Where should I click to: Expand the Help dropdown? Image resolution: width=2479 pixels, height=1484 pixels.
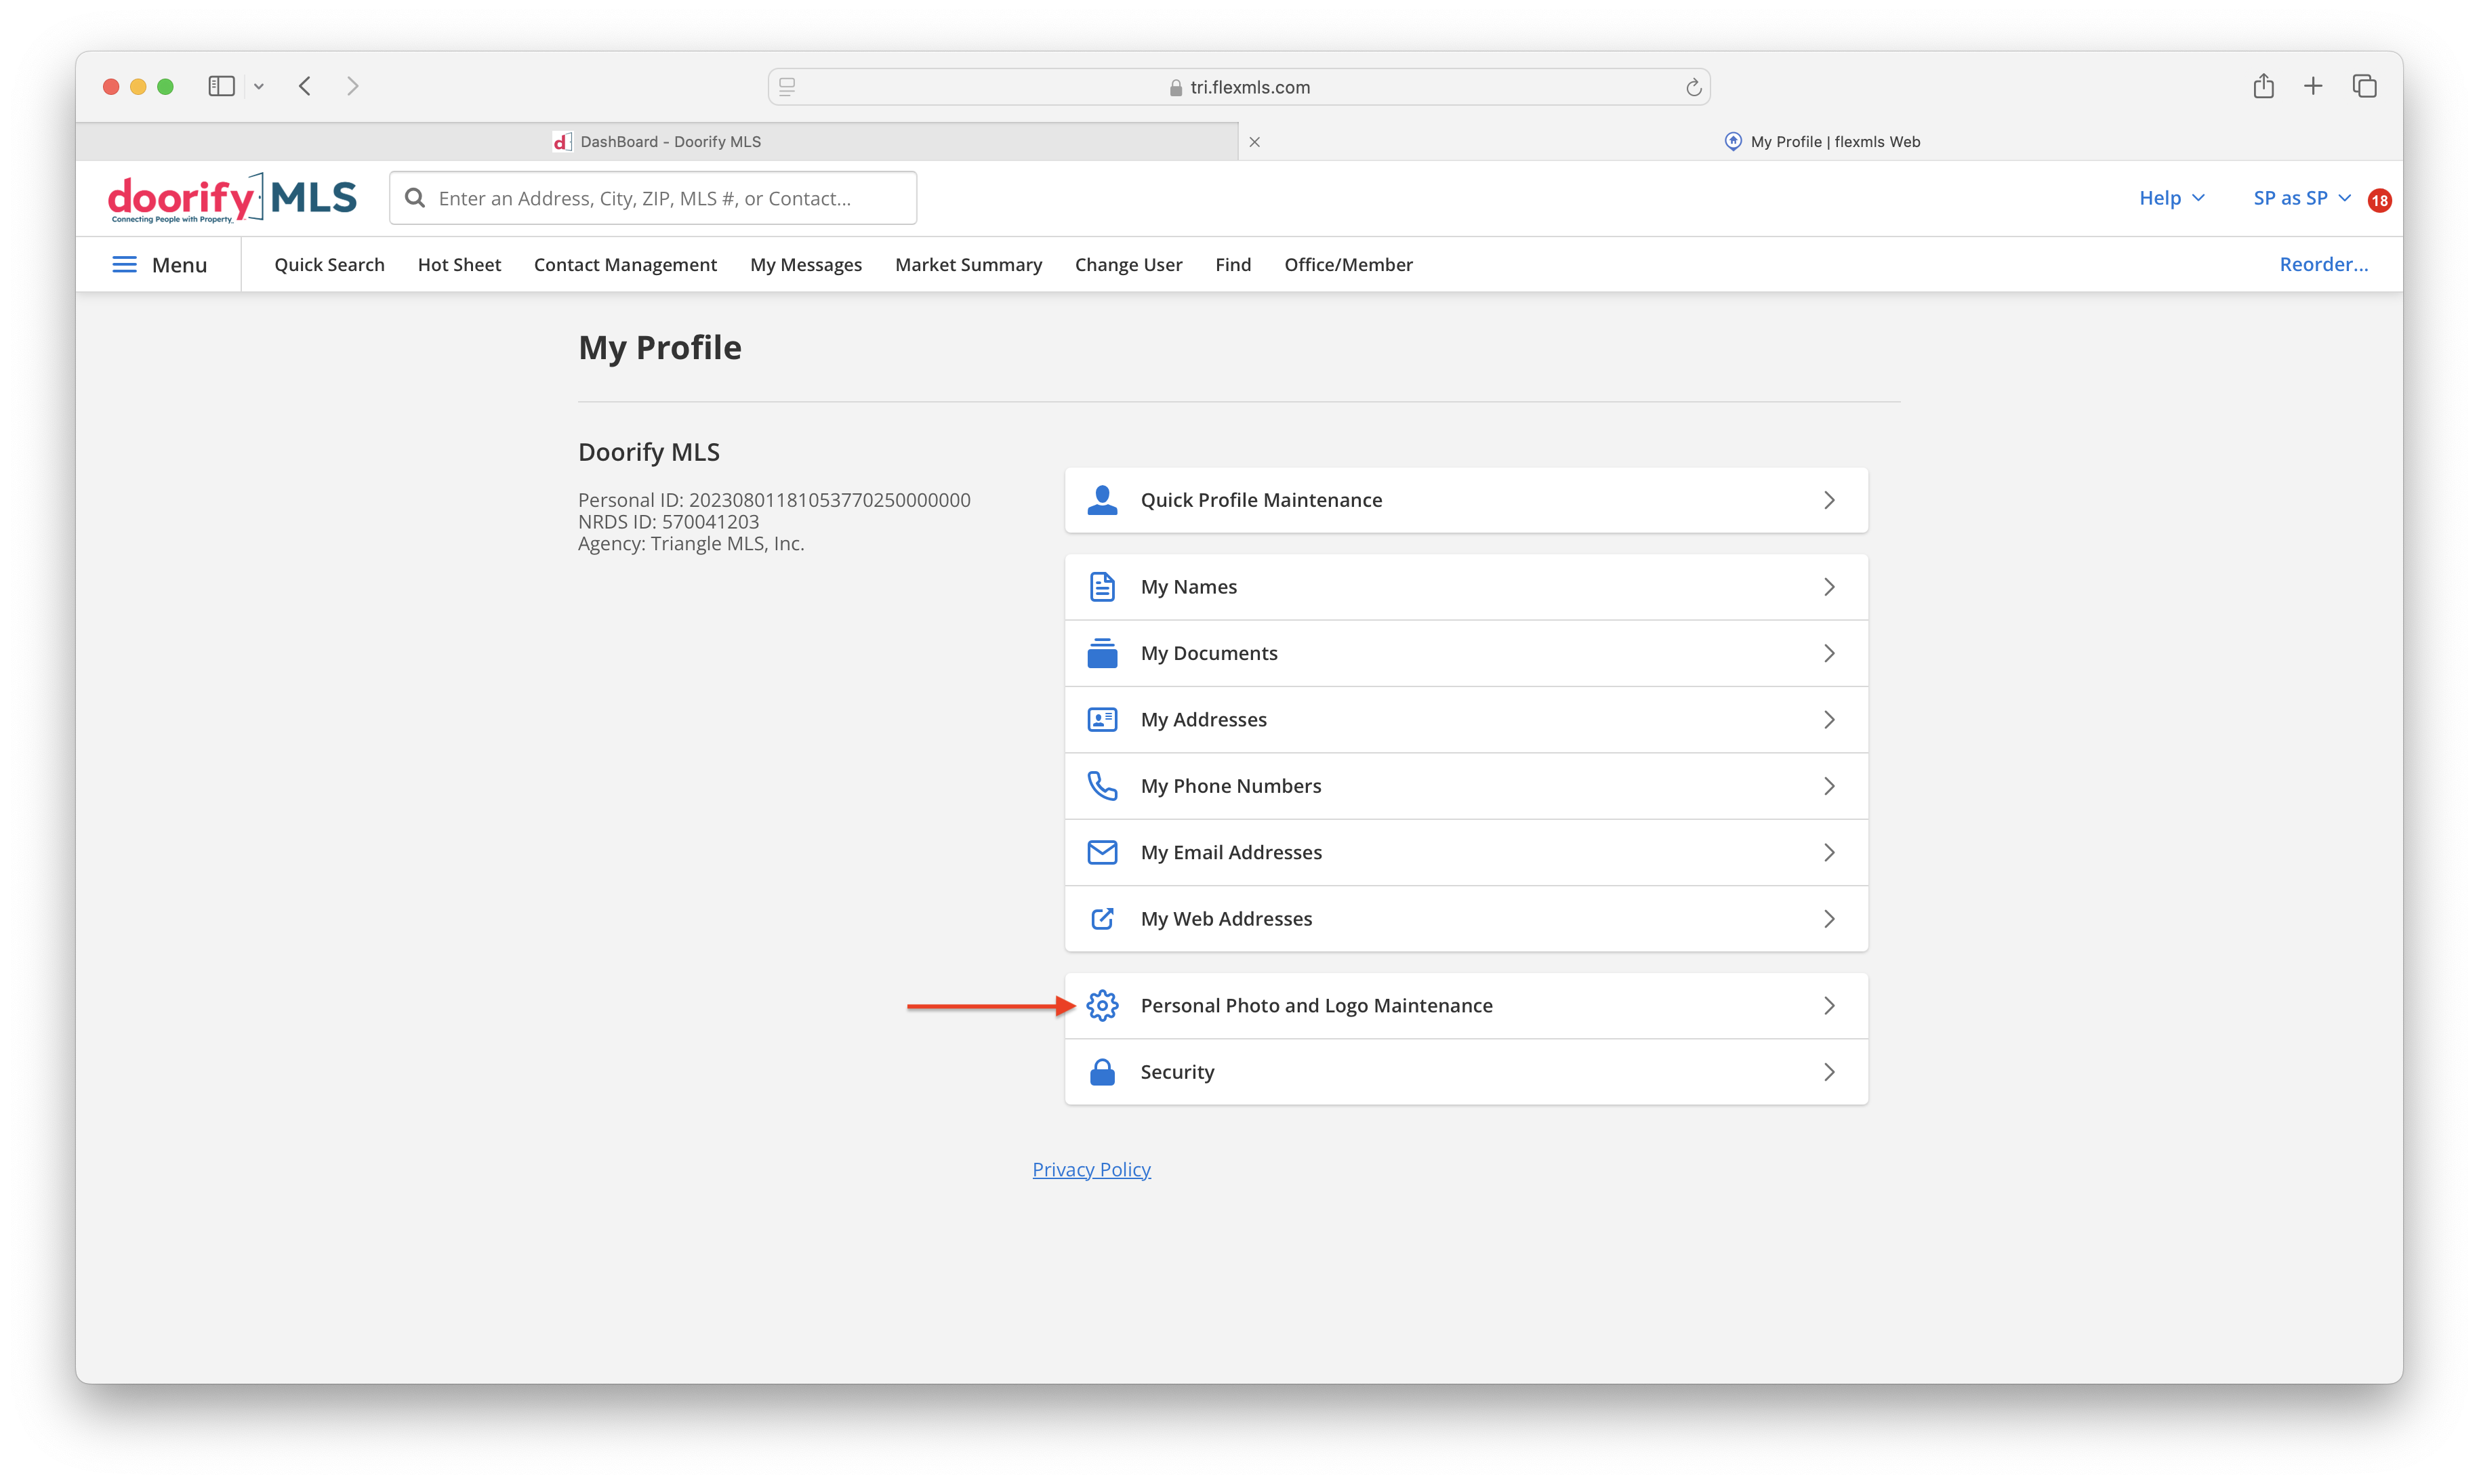click(2170, 197)
